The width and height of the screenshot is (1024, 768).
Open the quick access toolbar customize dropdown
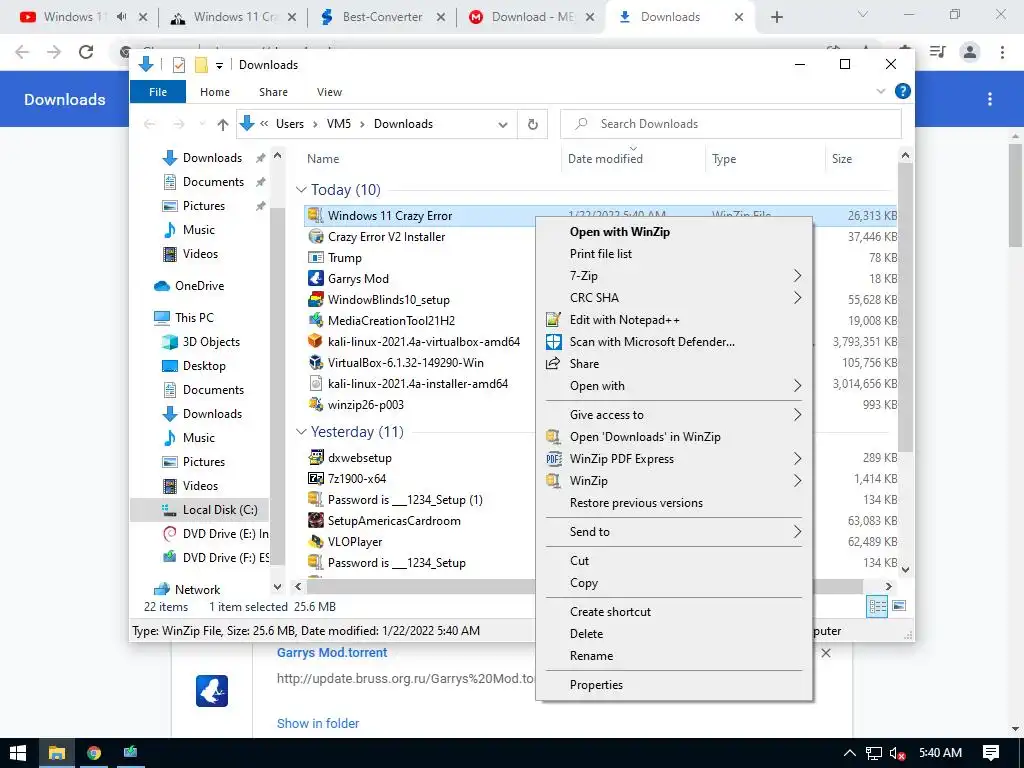pos(219,65)
